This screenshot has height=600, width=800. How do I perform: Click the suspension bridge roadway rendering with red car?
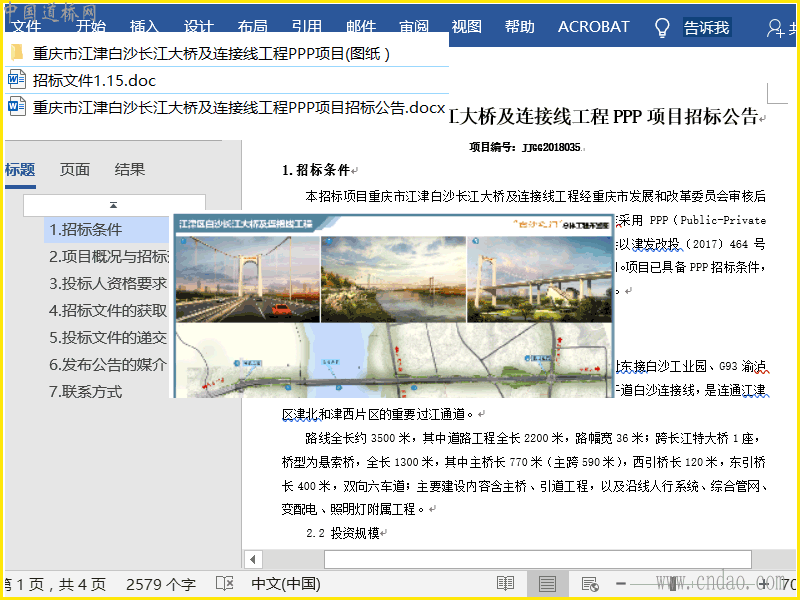pos(247,279)
